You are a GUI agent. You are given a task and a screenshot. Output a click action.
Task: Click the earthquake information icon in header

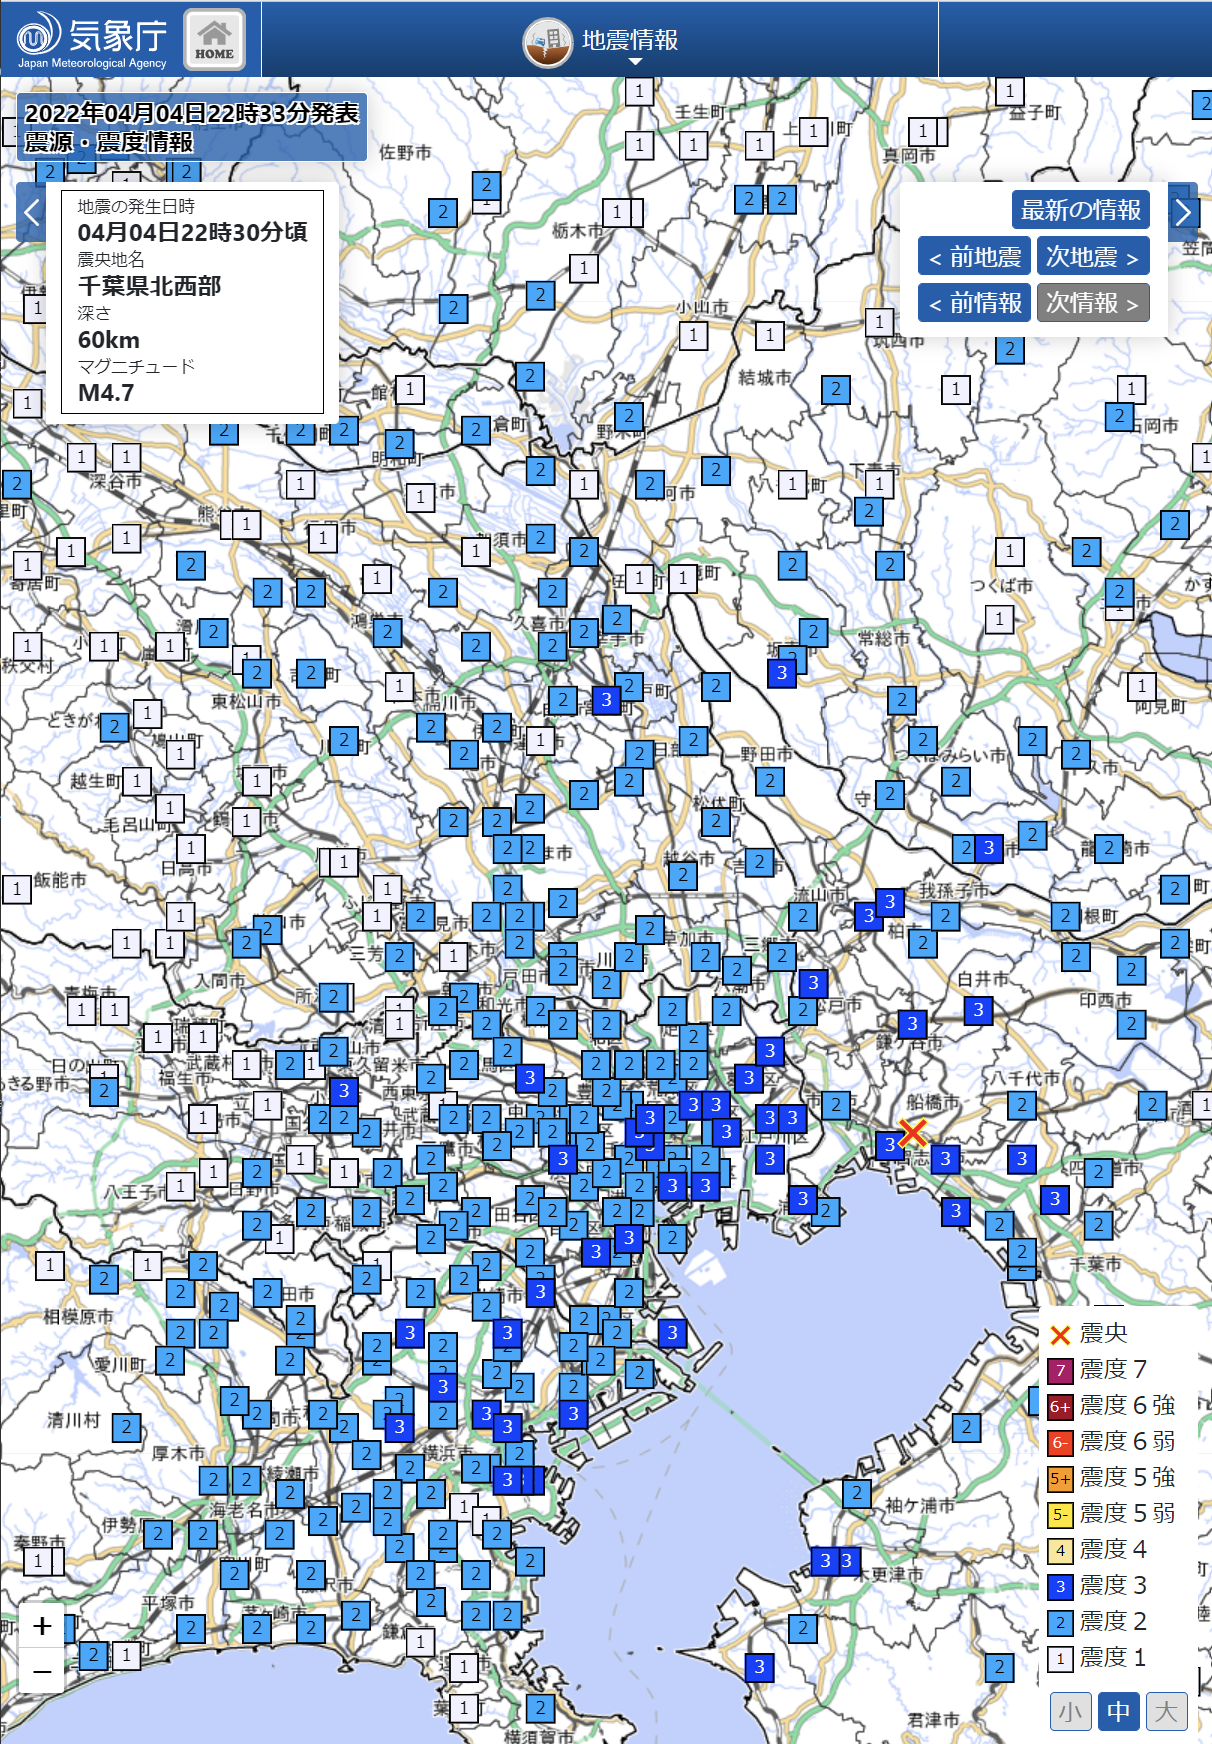click(x=547, y=43)
